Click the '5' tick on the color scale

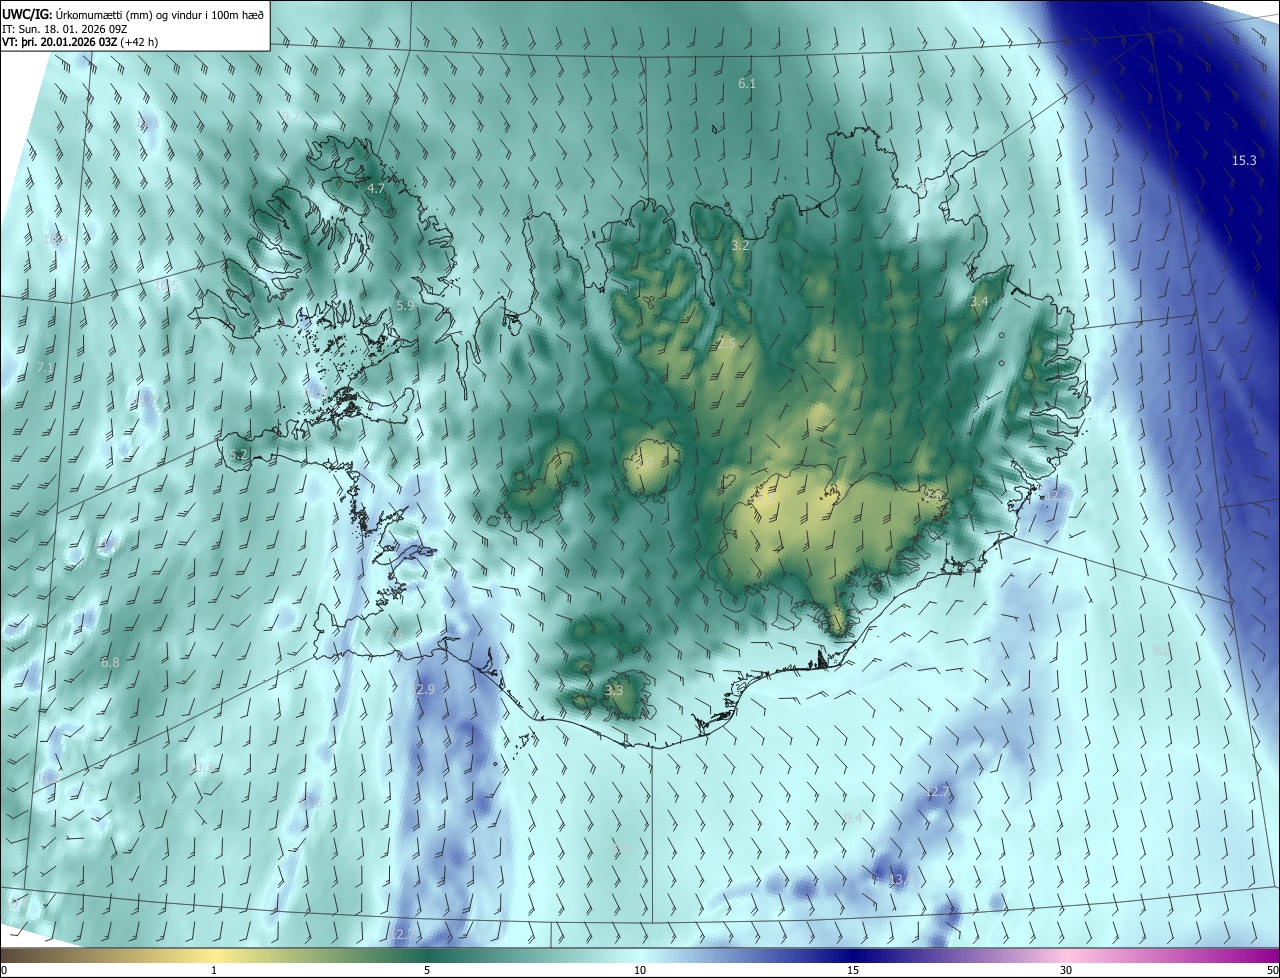(427, 970)
